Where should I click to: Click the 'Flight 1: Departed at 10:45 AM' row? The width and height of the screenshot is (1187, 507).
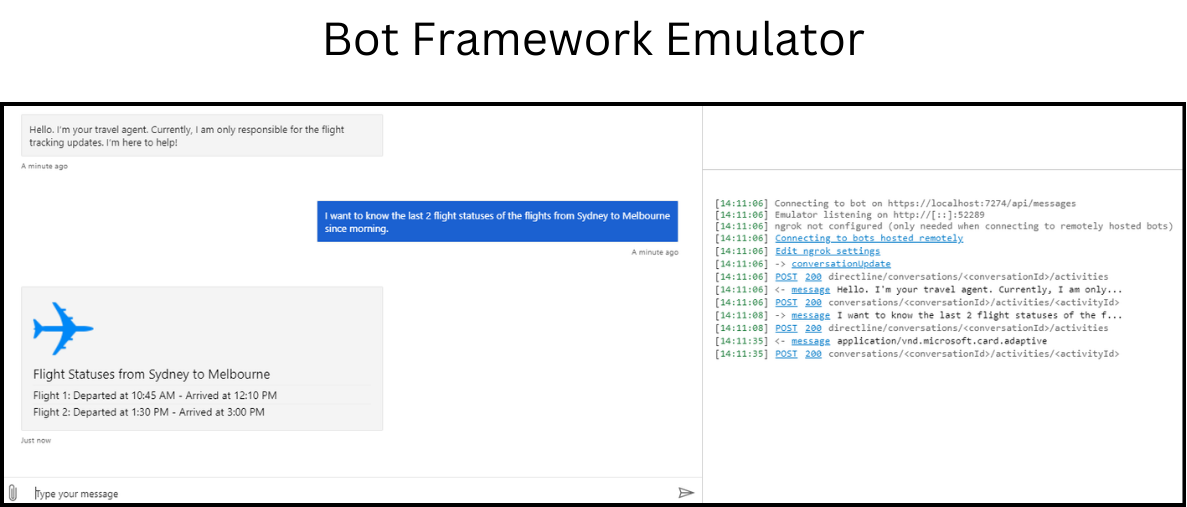coord(155,395)
